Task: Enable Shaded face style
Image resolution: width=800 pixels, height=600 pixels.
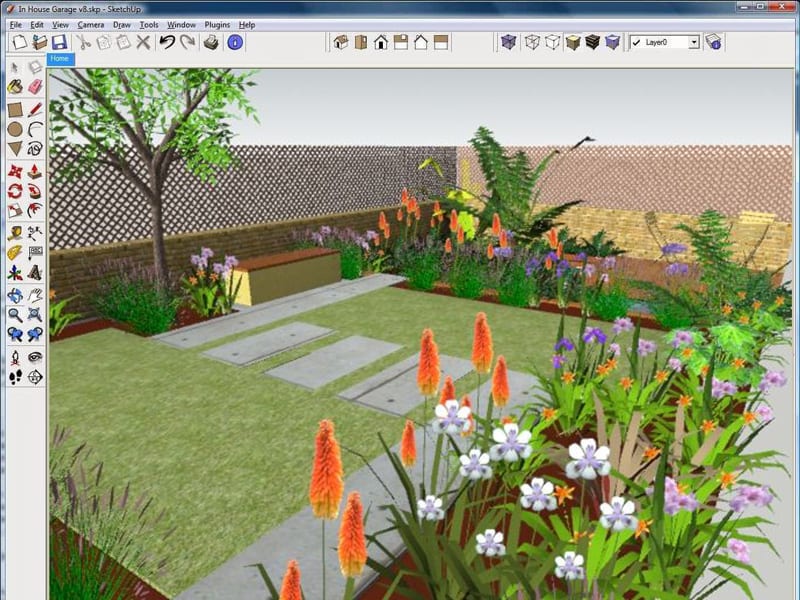Action: (572, 42)
